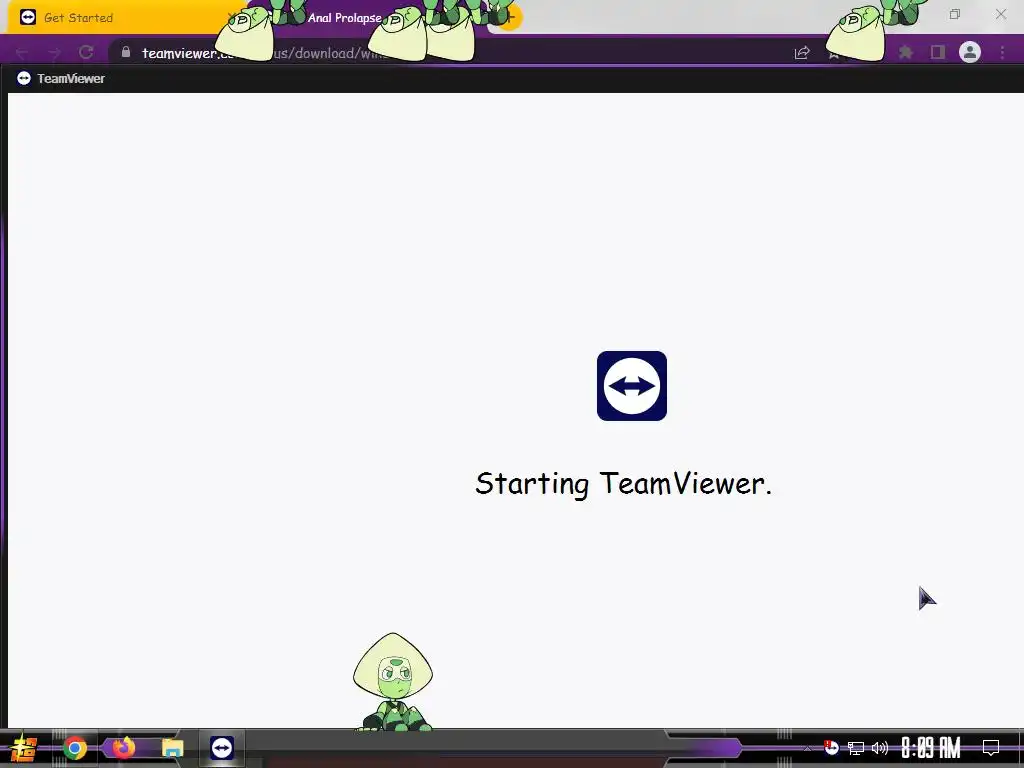Open network settings from the tray
Image resolution: width=1024 pixels, height=768 pixels.
click(x=856, y=748)
